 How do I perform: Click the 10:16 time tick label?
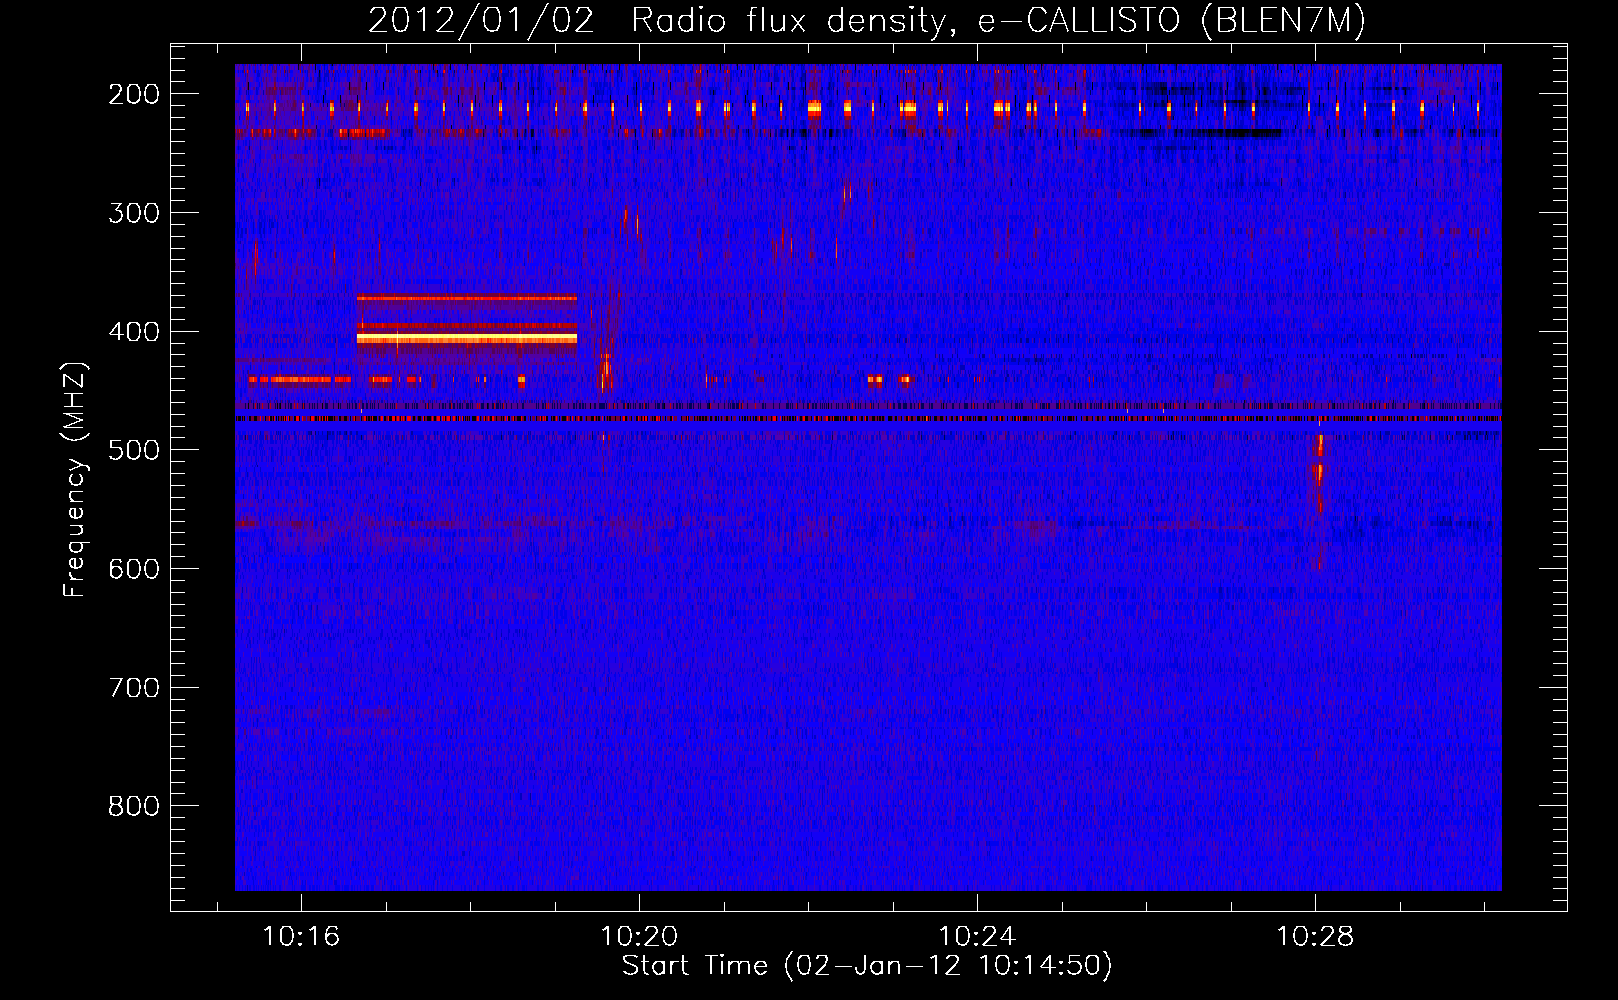pyautogui.click(x=301, y=937)
